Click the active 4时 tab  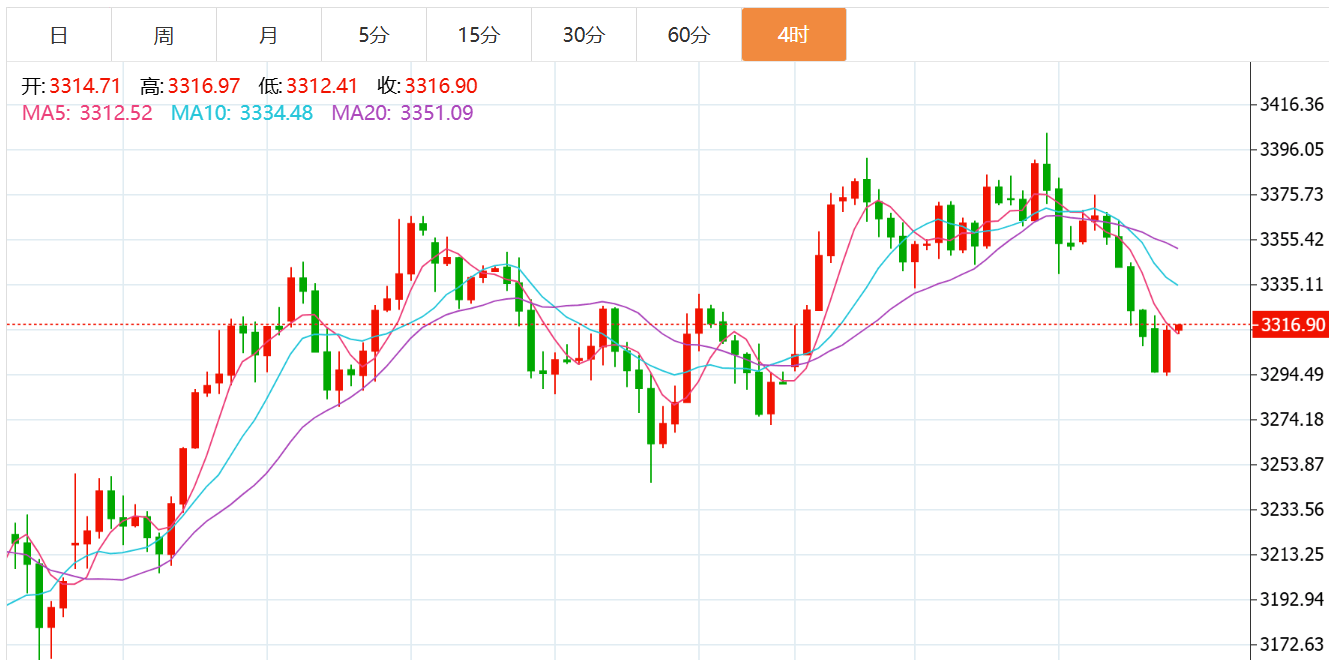[x=793, y=36]
